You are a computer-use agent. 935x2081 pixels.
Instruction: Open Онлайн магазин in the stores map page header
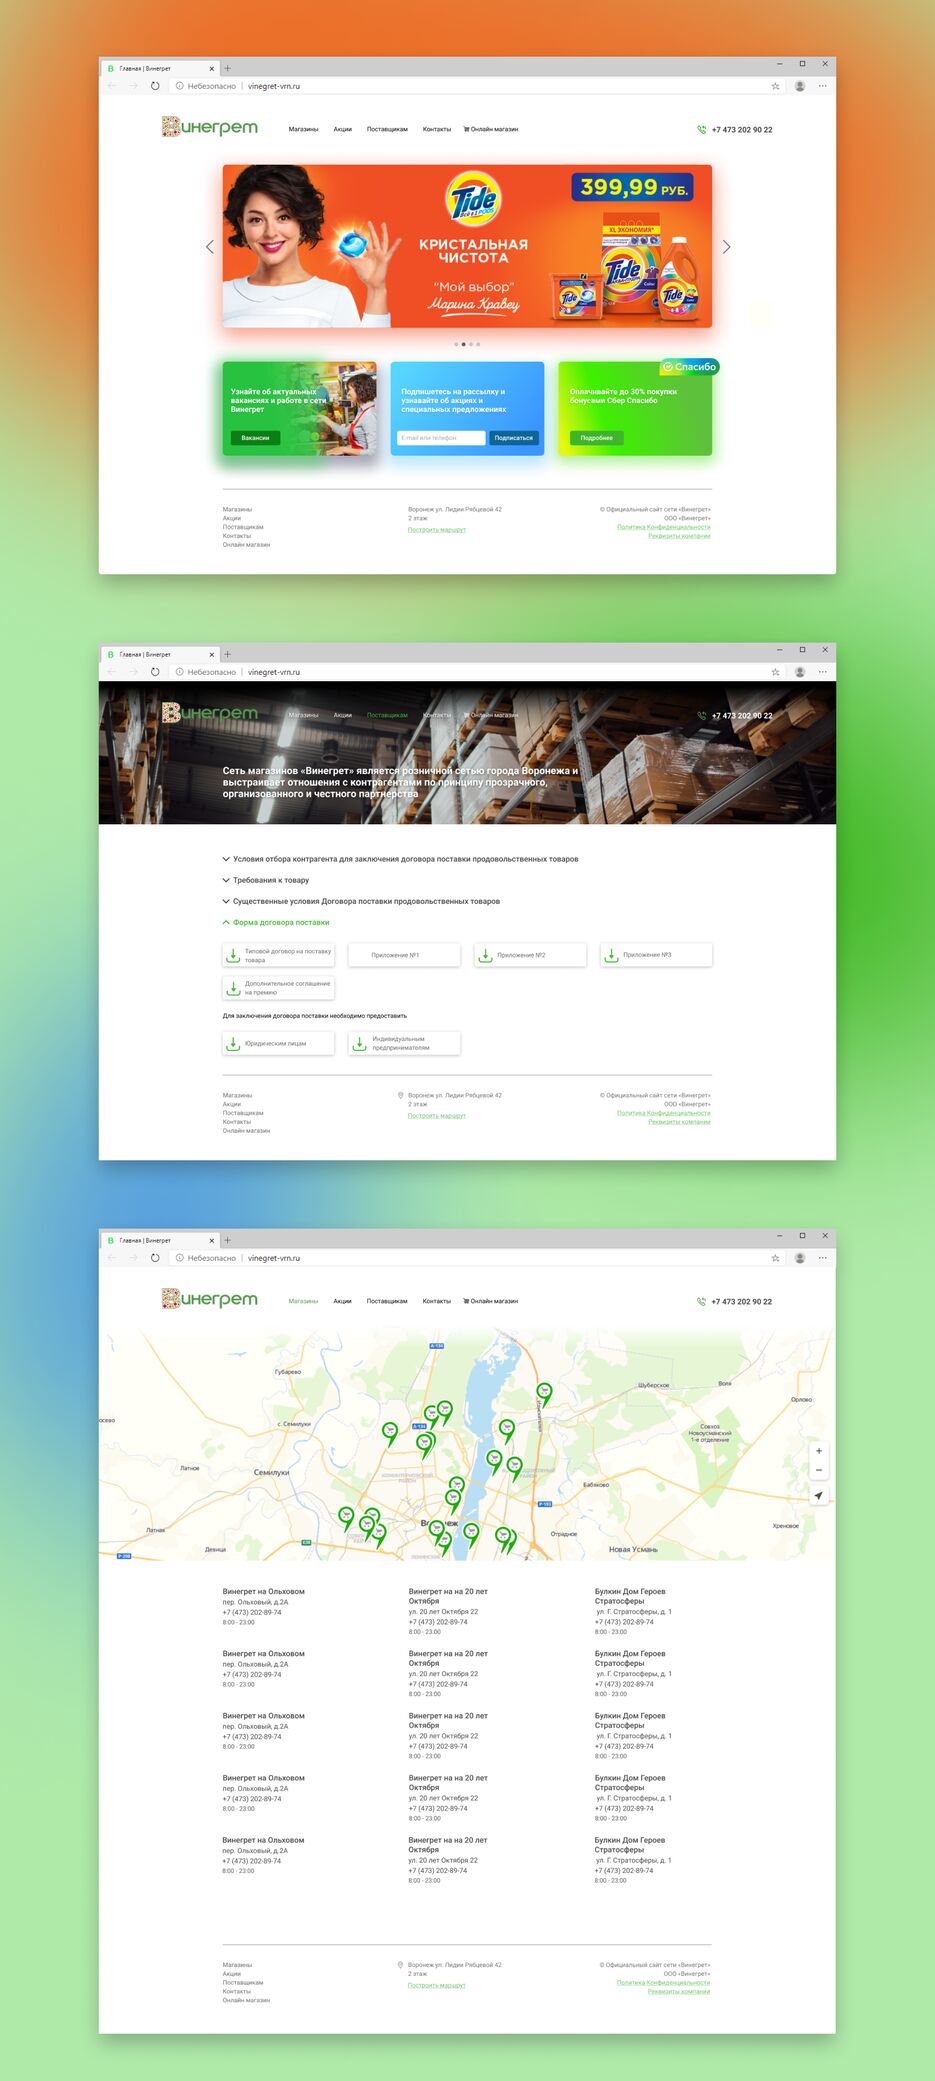(x=491, y=1301)
